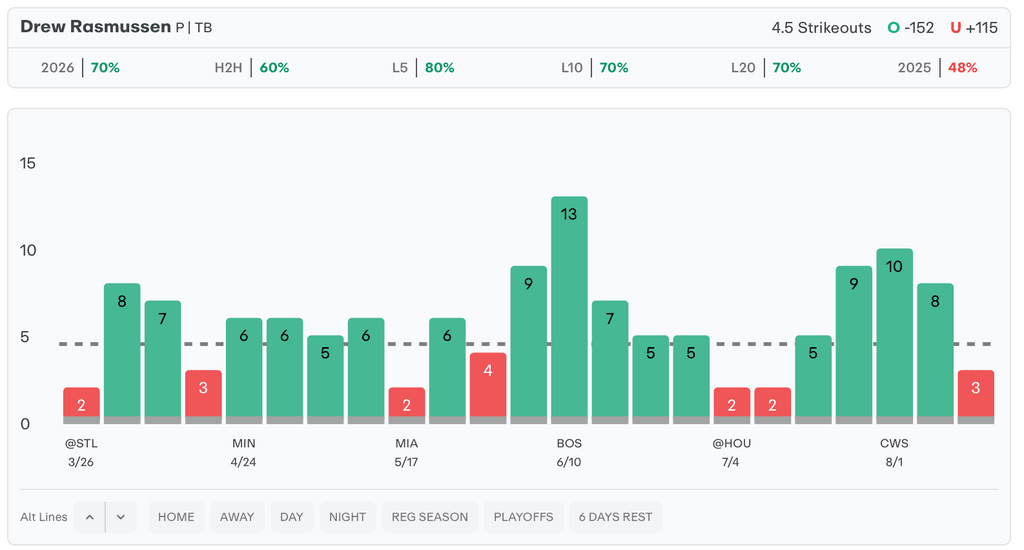Decrease the Alt Lines value with down chevron
Image resolution: width=1024 pixels, height=550 pixels.
pyautogui.click(x=121, y=517)
